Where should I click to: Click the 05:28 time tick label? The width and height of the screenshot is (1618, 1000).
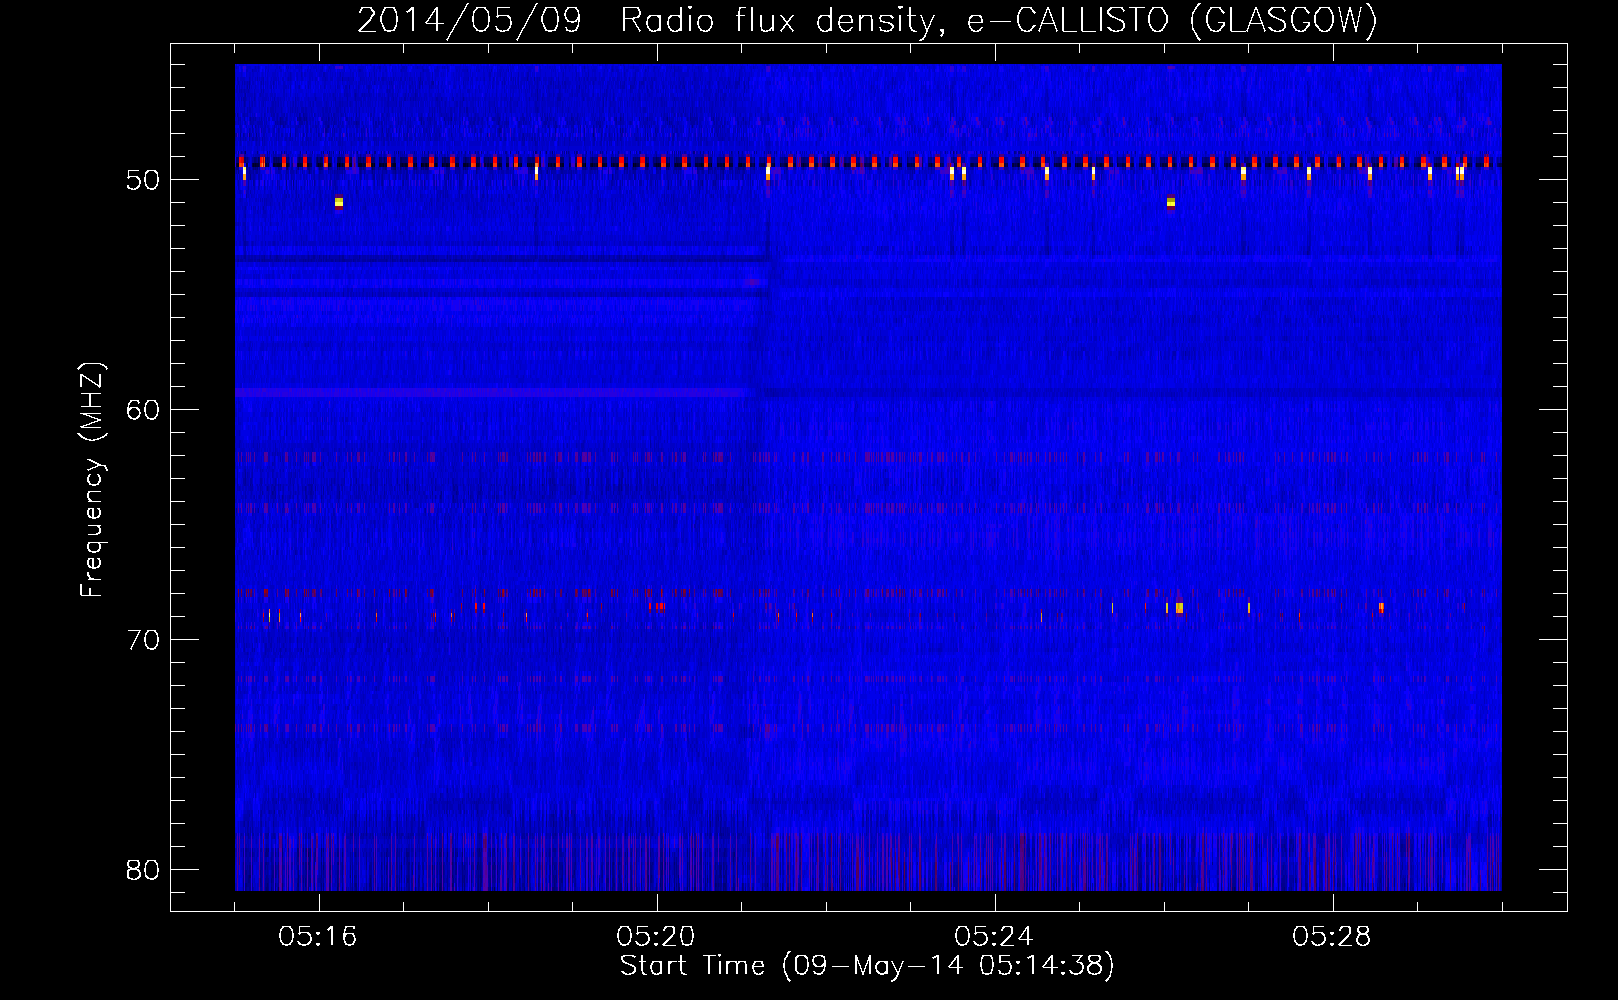pyautogui.click(x=1332, y=937)
